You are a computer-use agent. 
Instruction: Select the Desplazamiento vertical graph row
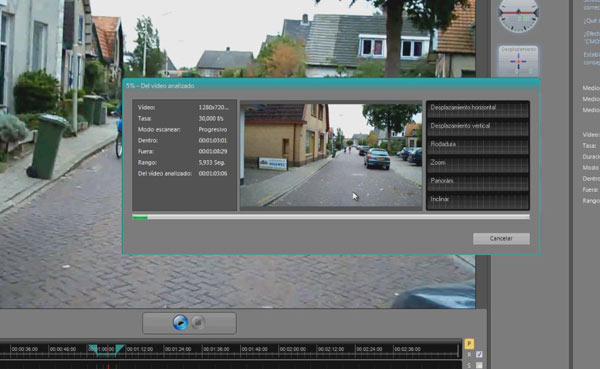[x=478, y=128]
